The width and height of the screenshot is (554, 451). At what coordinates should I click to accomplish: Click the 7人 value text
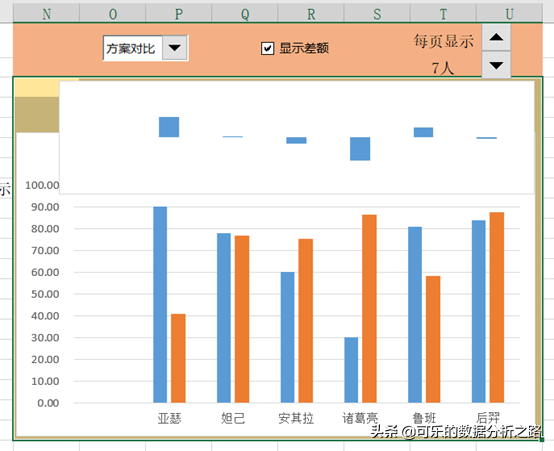(x=443, y=68)
